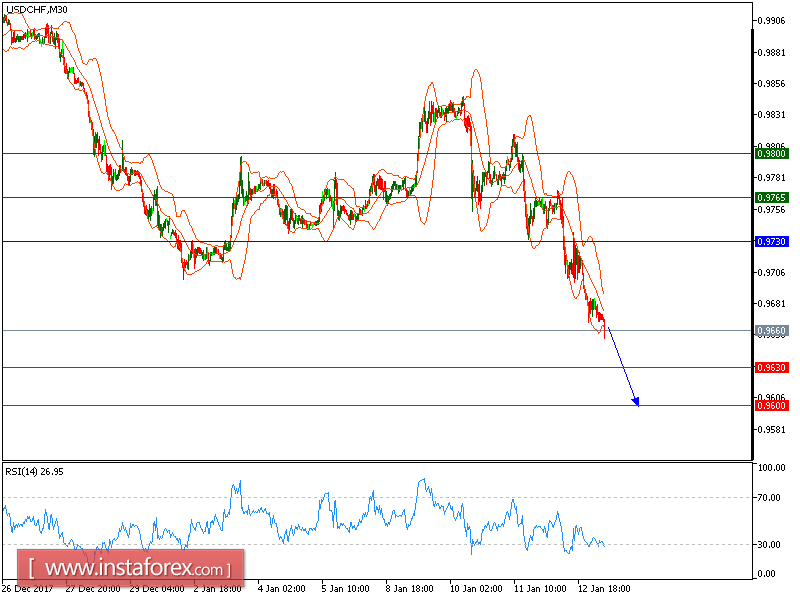Click the latest red bearish candlestick
The width and height of the screenshot is (800, 600).
(x=603, y=320)
